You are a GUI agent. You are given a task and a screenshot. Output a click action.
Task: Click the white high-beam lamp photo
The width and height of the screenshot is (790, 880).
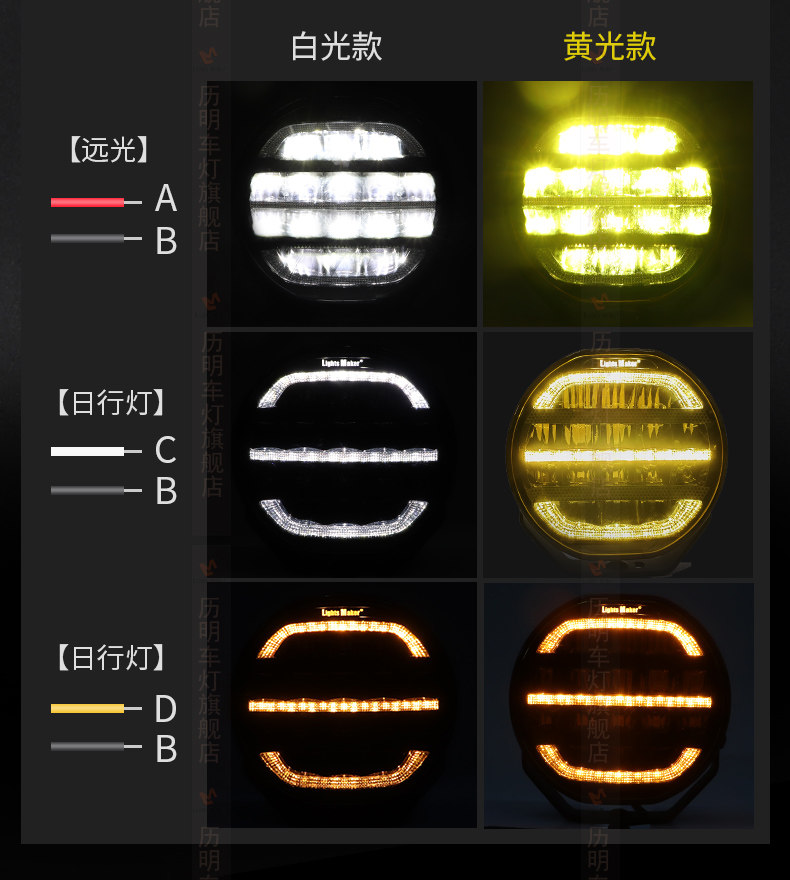click(x=342, y=204)
